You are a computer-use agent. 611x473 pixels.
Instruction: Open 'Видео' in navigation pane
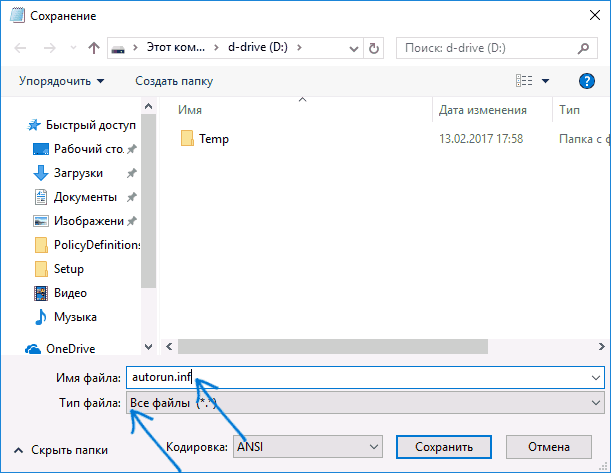70,293
